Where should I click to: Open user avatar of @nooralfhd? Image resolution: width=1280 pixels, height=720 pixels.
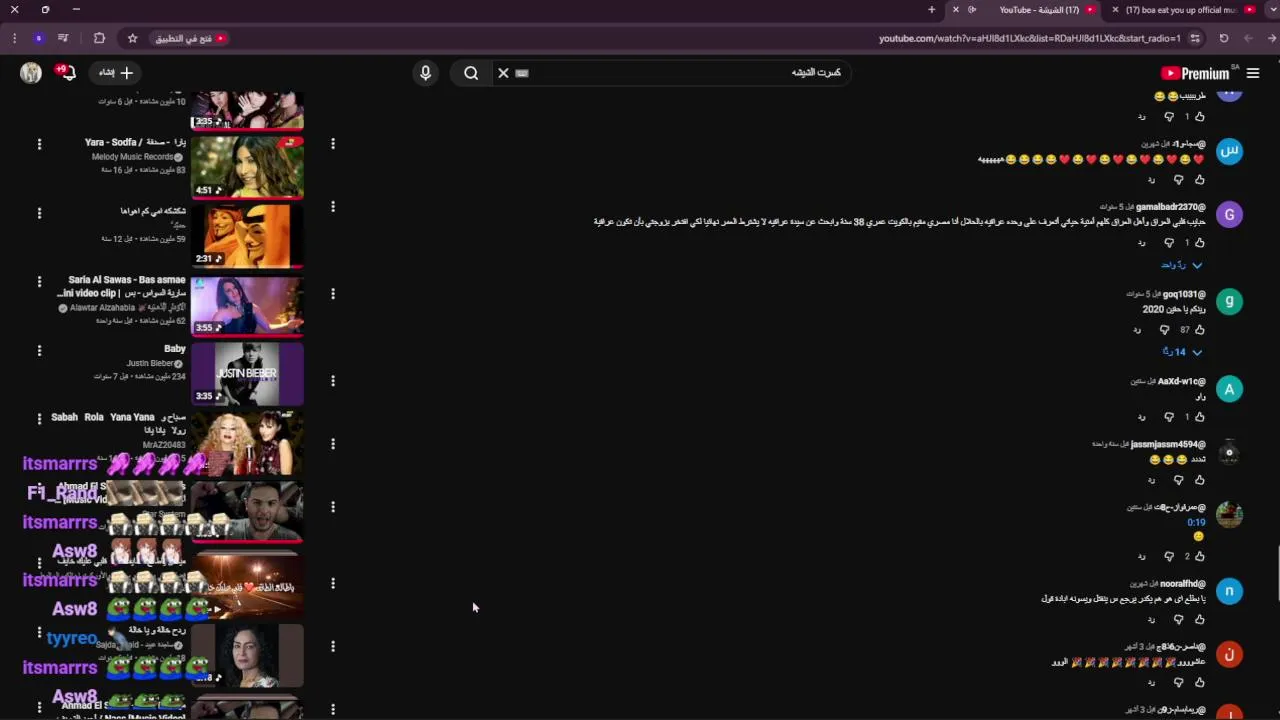(1229, 591)
